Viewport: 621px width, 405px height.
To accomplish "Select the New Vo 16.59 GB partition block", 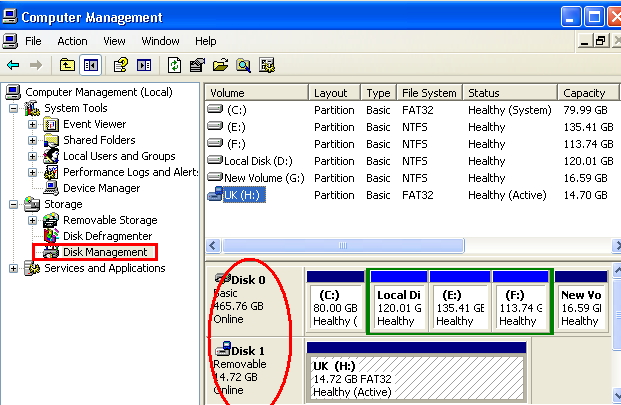I will pos(581,301).
